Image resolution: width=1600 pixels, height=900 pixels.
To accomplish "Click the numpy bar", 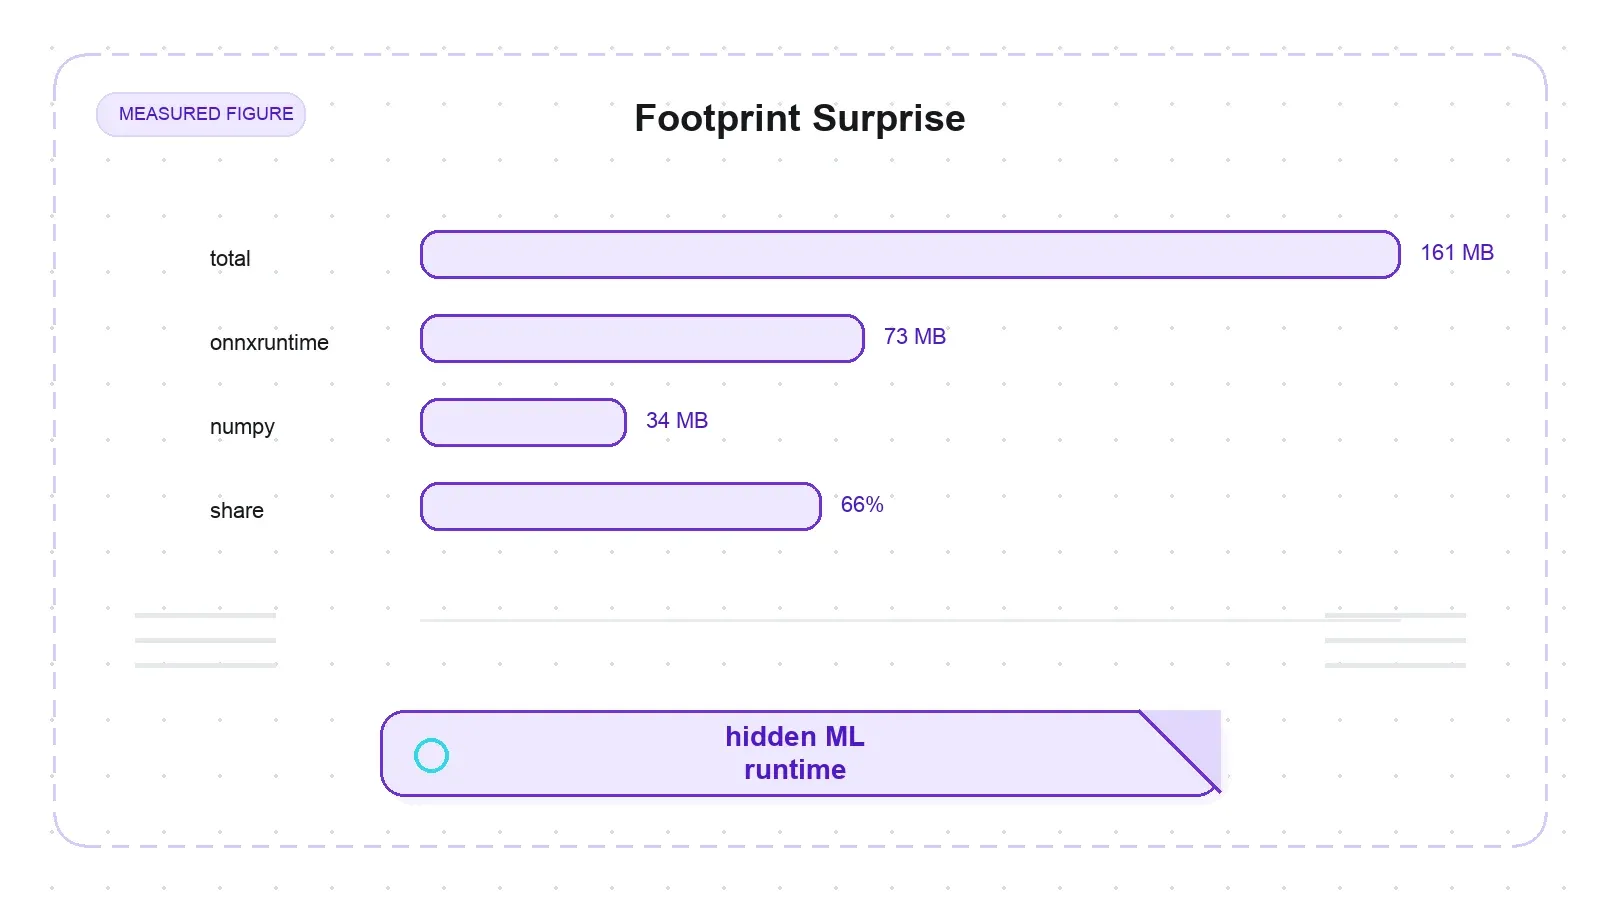I will coord(523,422).
